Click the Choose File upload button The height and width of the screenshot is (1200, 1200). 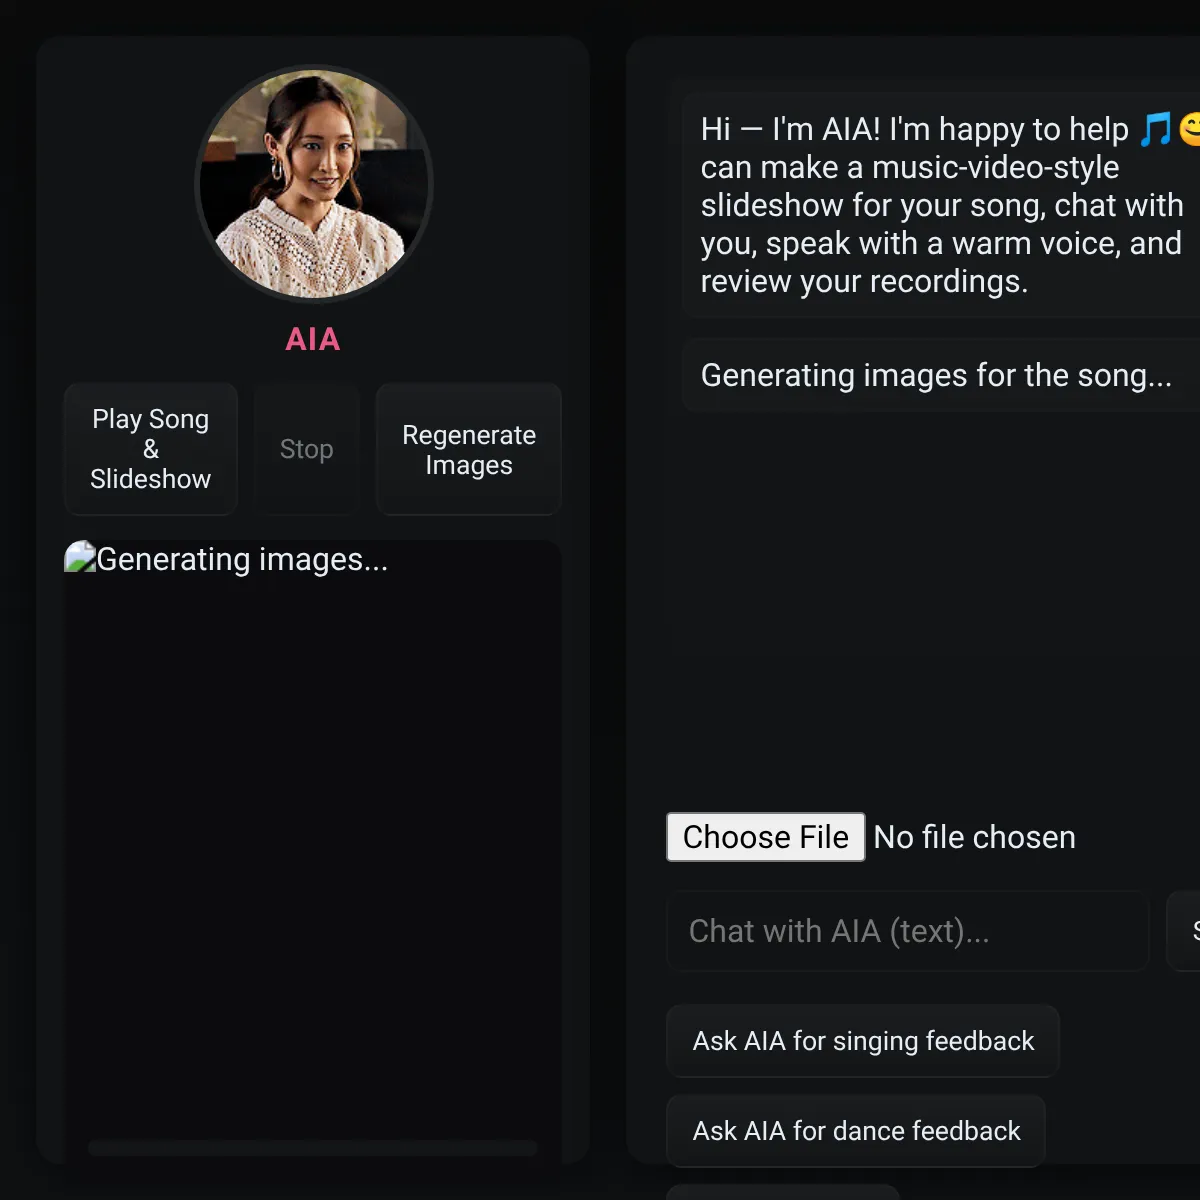[766, 837]
